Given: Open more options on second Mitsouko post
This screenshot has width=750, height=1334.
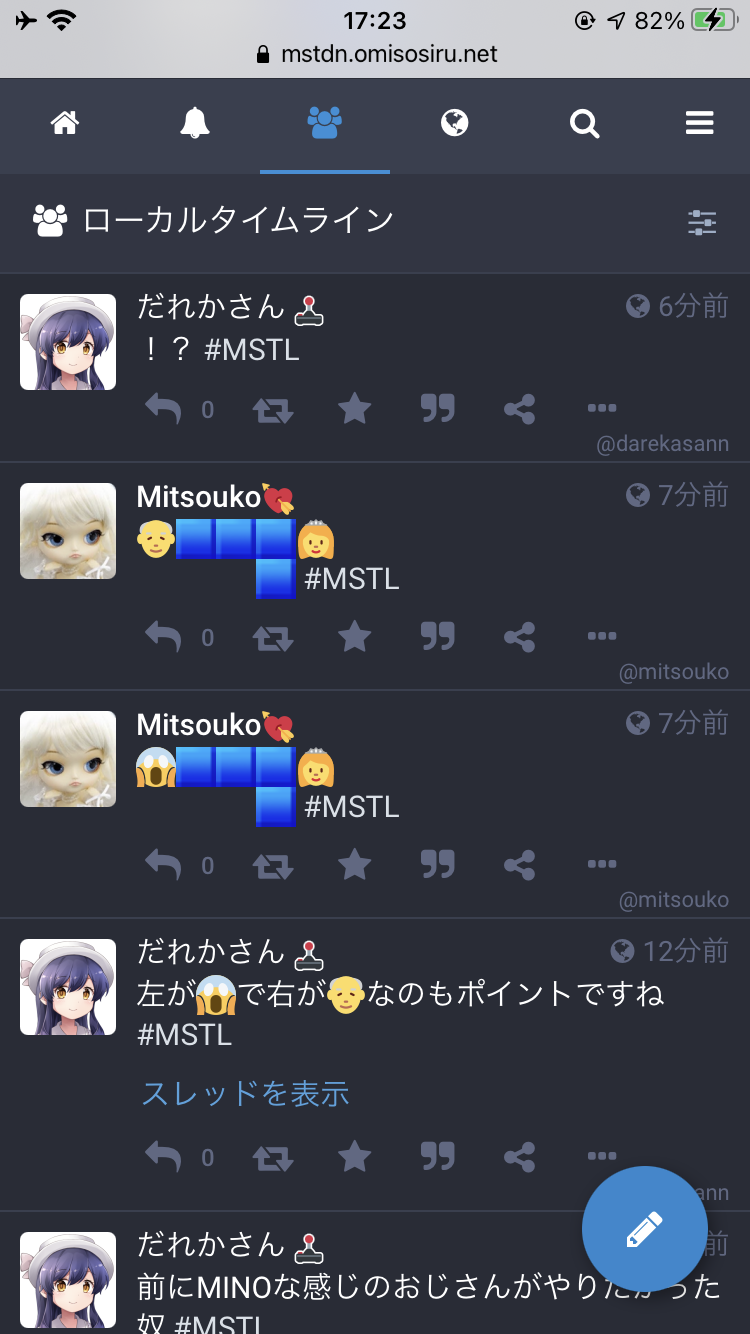Looking at the screenshot, I should pyautogui.click(x=602, y=864).
